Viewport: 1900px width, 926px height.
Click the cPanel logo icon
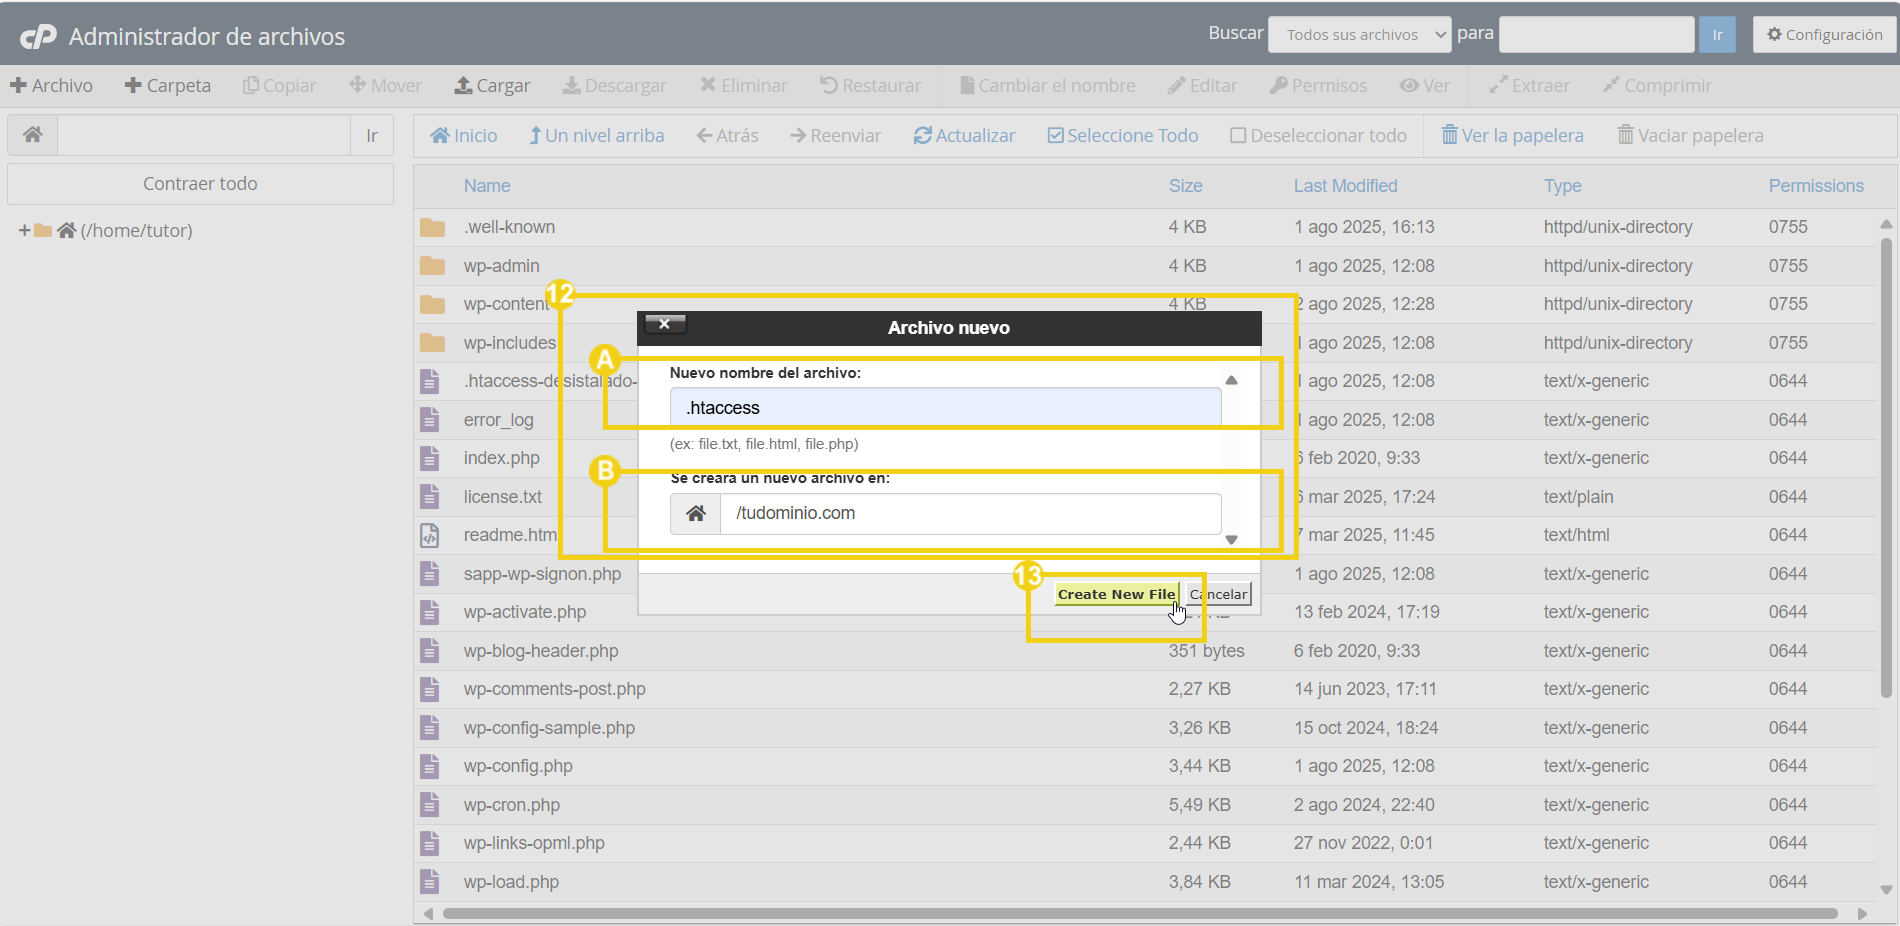[39, 37]
